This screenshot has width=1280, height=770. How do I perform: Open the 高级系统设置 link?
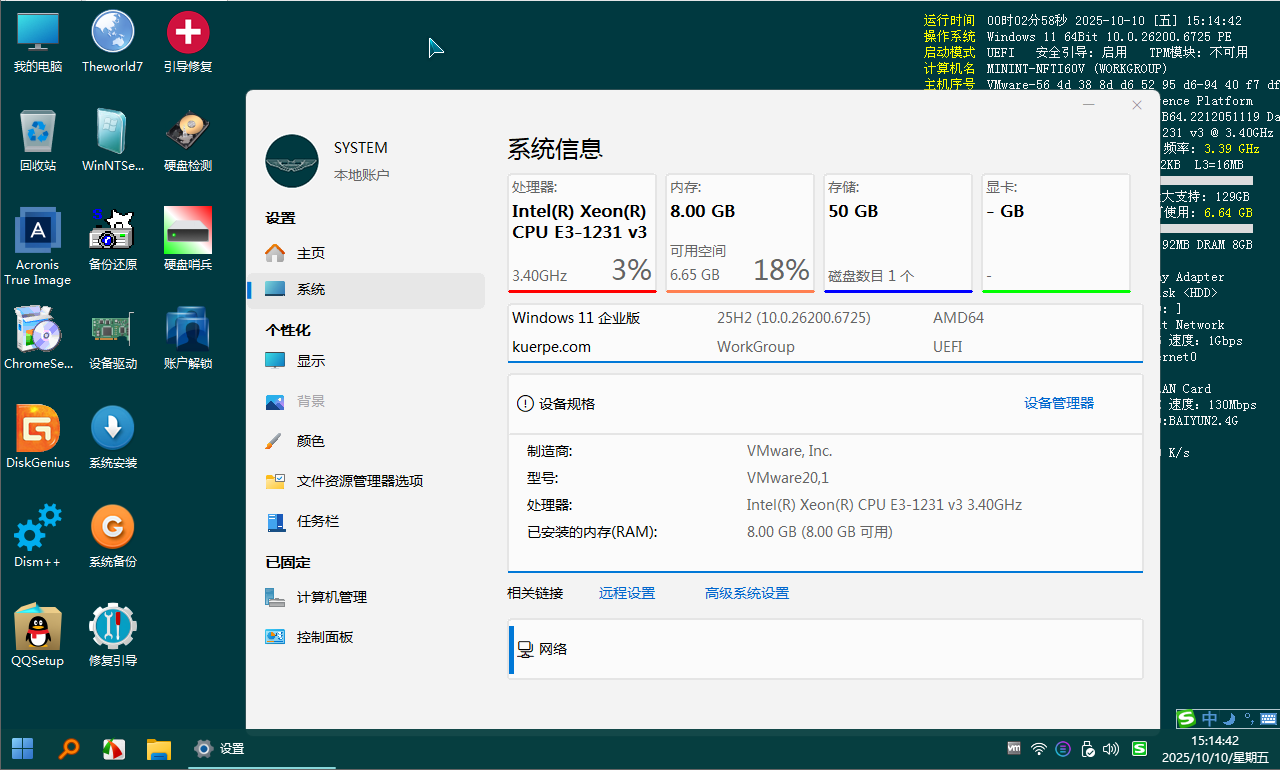(746, 593)
